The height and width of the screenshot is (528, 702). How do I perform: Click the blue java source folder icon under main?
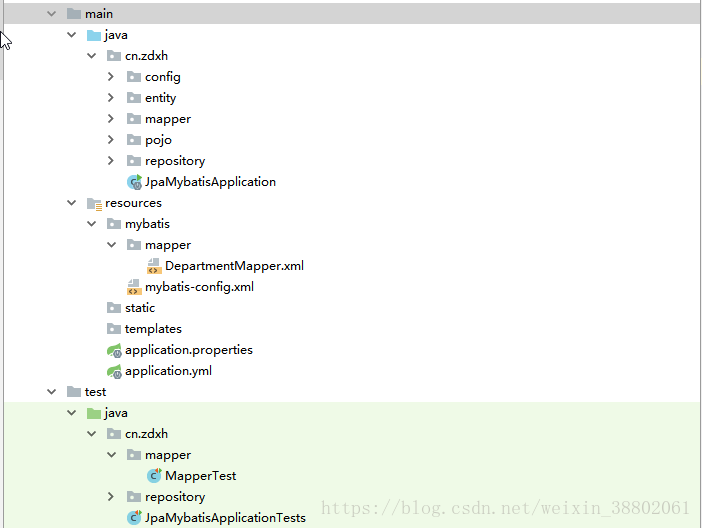click(x=94, y=35)
